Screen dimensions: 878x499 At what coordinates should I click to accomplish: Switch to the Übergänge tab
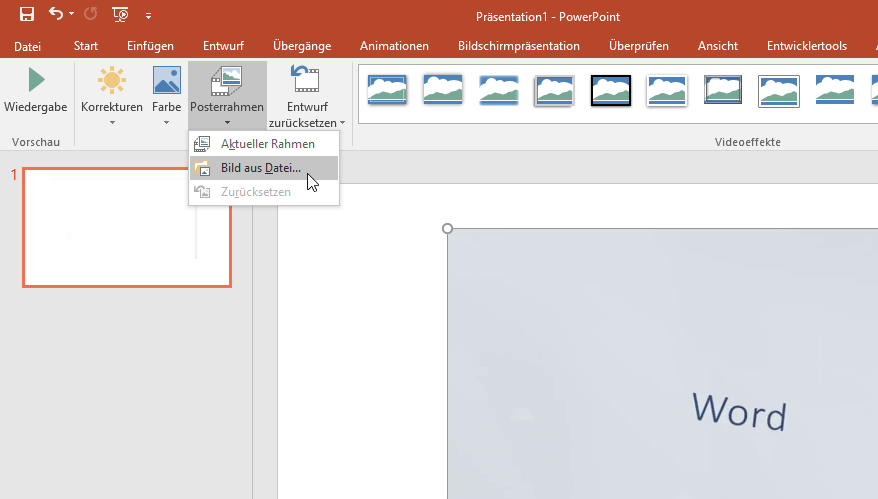302,46
